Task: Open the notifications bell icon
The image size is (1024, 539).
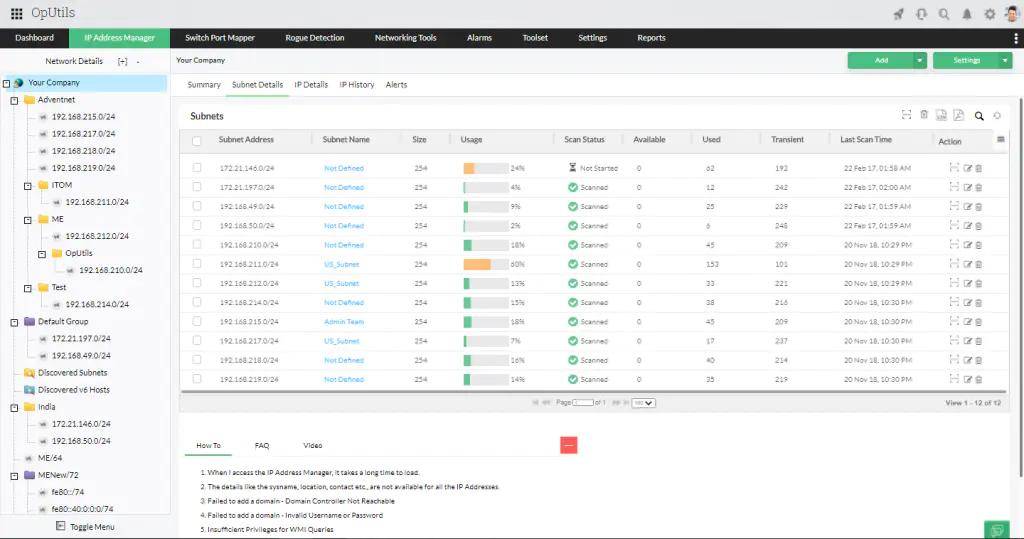Action: click(x=967, y=14)
